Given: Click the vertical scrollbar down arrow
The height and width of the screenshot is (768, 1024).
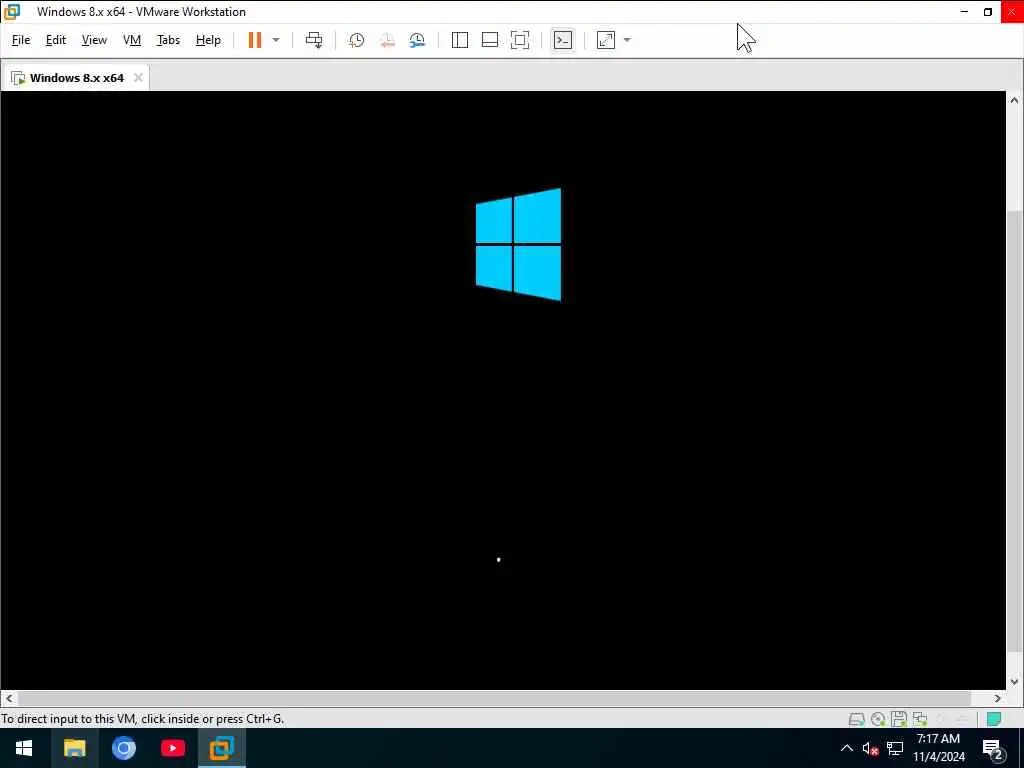Looking at the screenshot, I should coord(1014,682).
